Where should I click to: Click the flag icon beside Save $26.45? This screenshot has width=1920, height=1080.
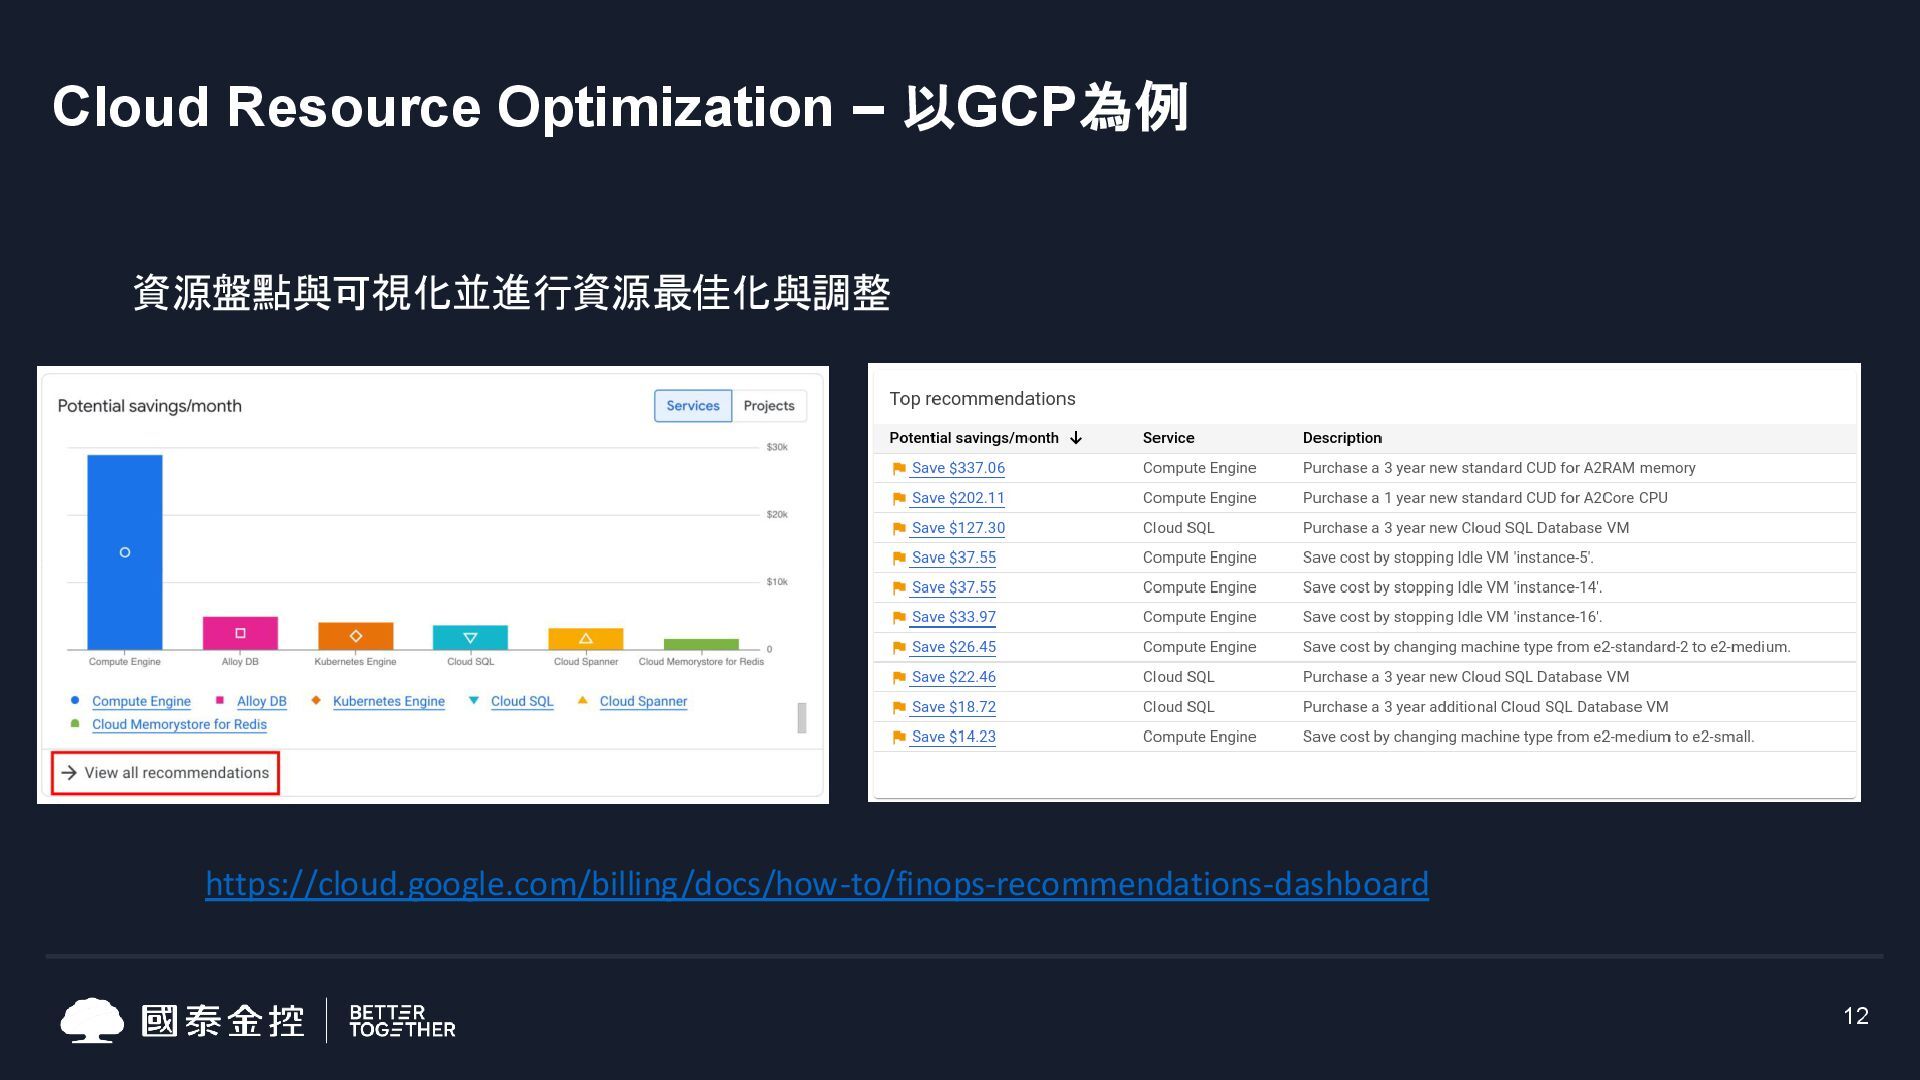pyautogui.click(x=898, y=647)
